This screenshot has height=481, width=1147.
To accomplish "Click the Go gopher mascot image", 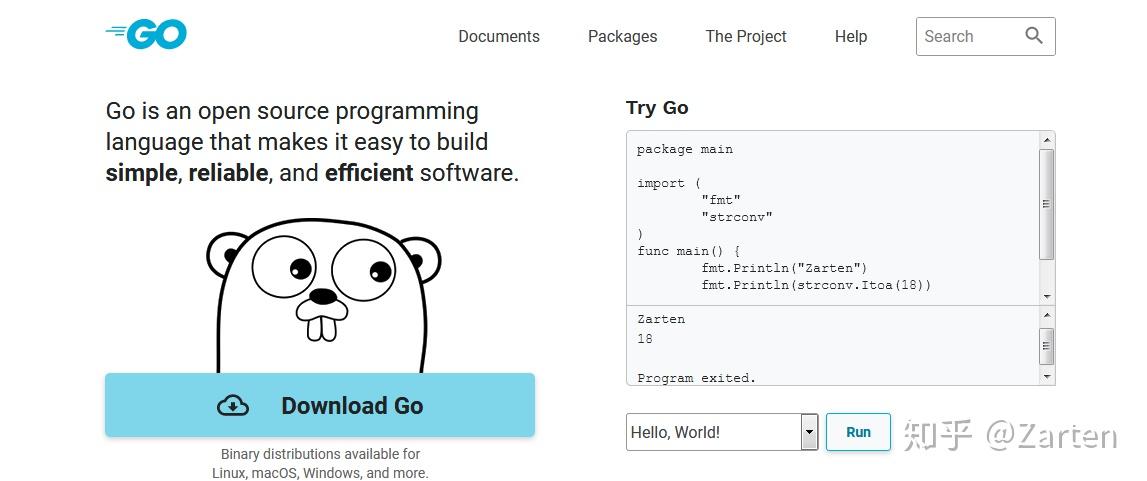I will pos(323,296).
